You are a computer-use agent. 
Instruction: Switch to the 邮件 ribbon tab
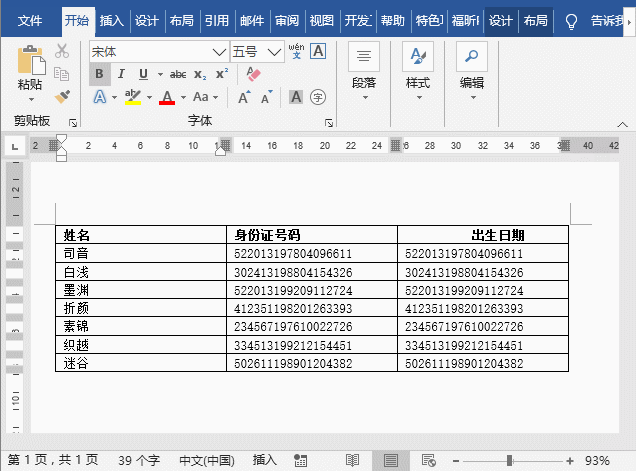pyautogui.click(x=251, y=21)
